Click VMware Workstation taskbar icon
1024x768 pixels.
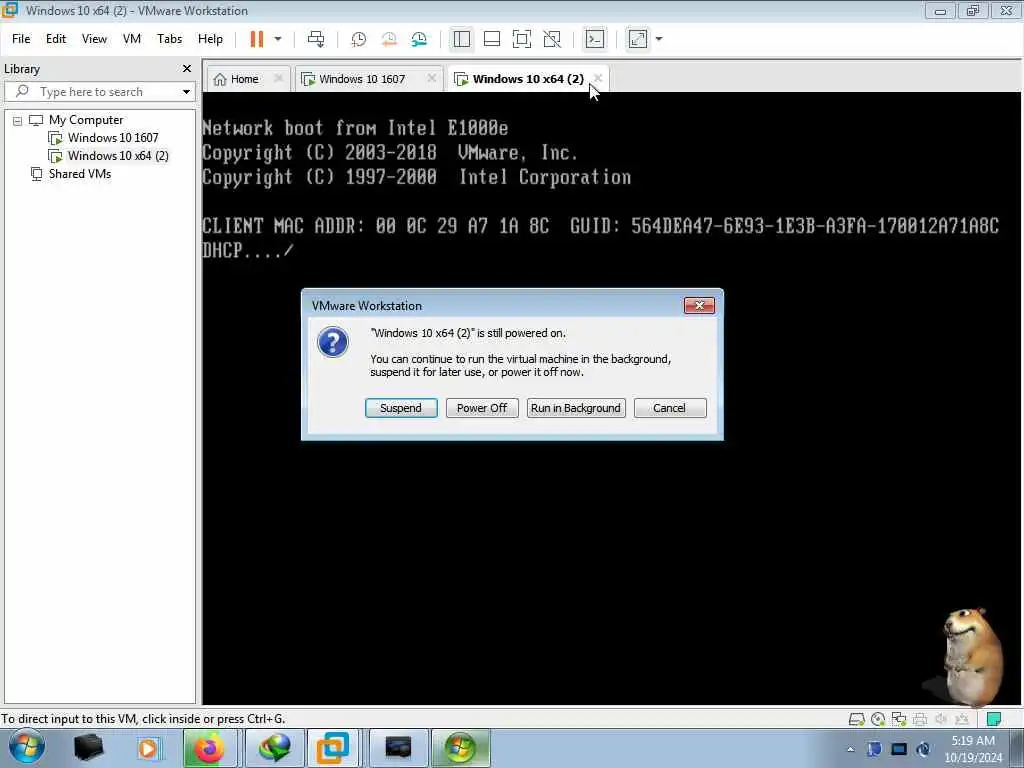coord(332,748)
